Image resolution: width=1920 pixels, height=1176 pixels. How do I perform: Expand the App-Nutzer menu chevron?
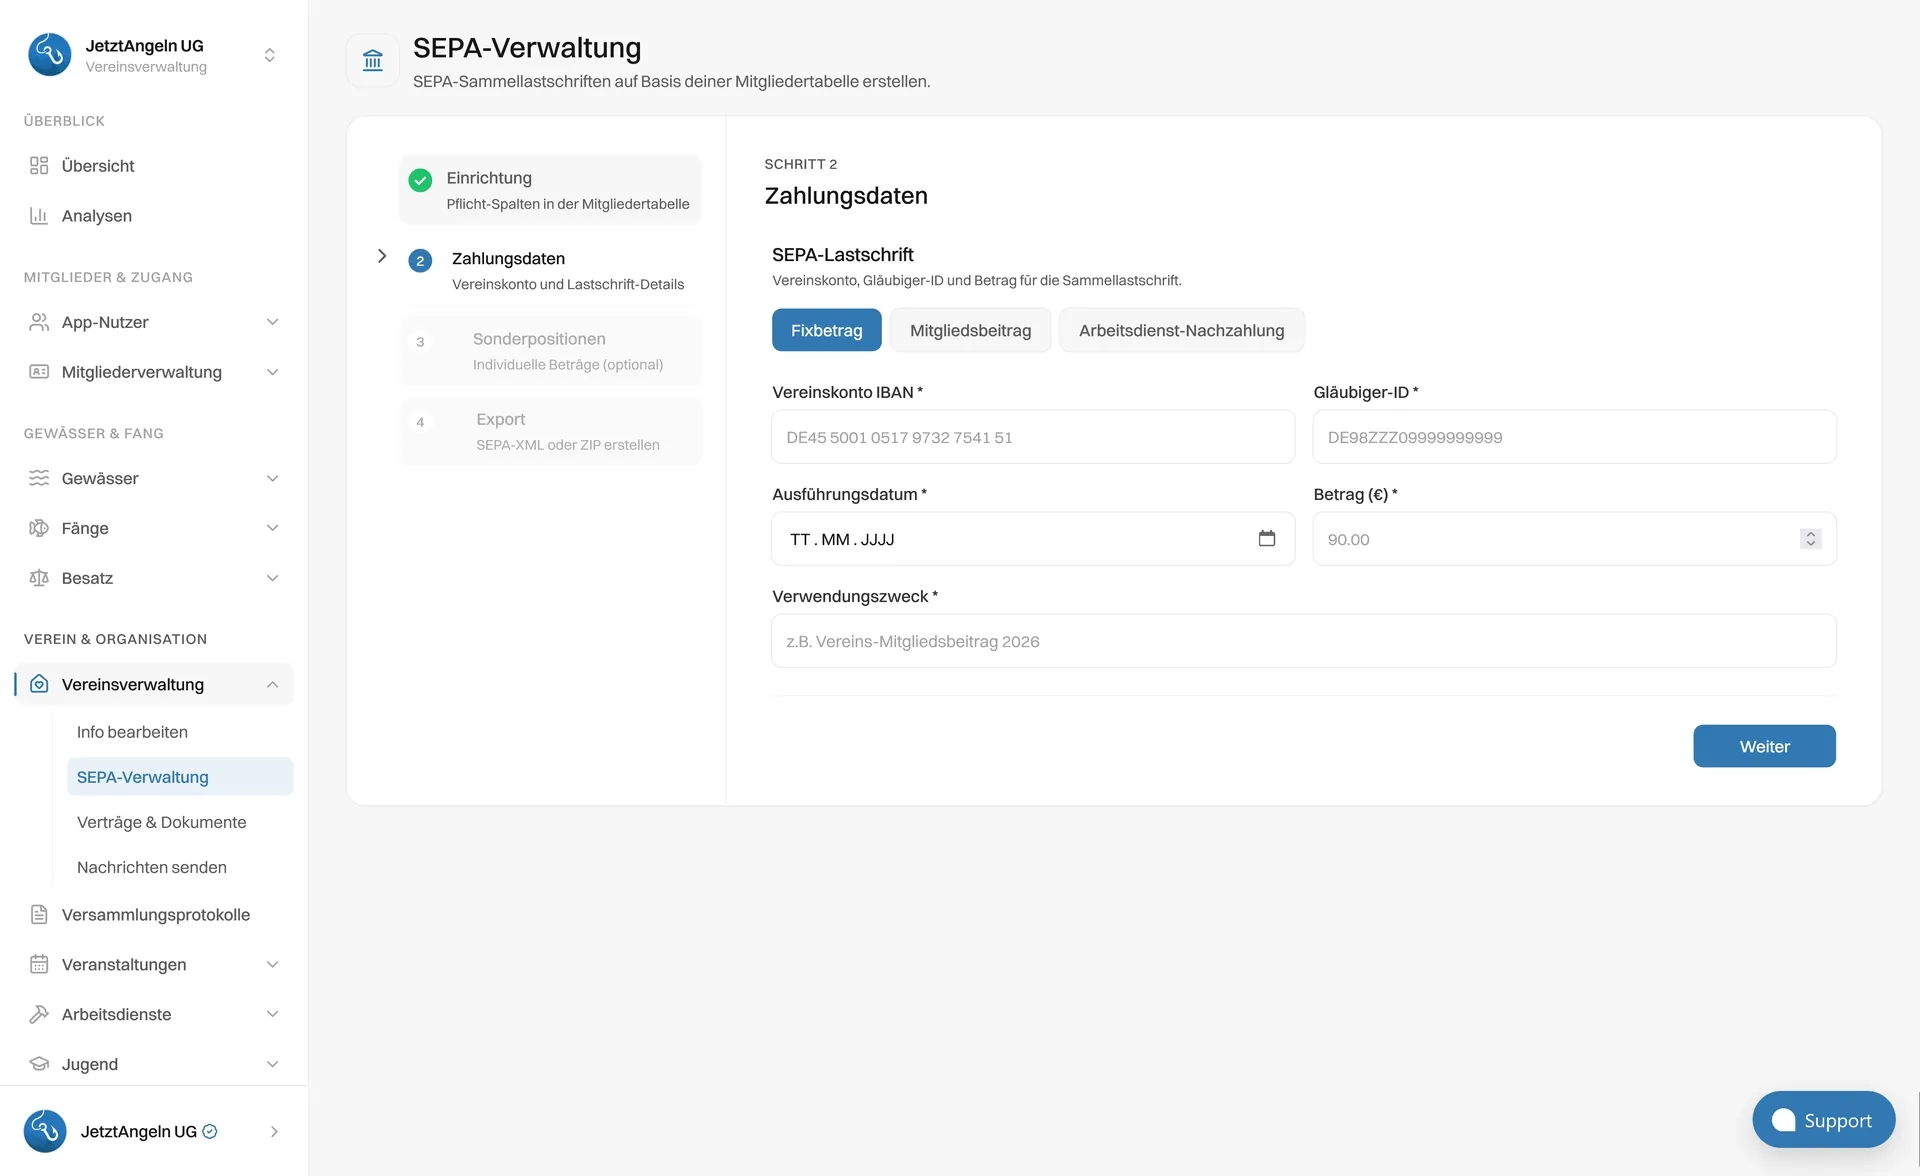click(x=272, y=322)
